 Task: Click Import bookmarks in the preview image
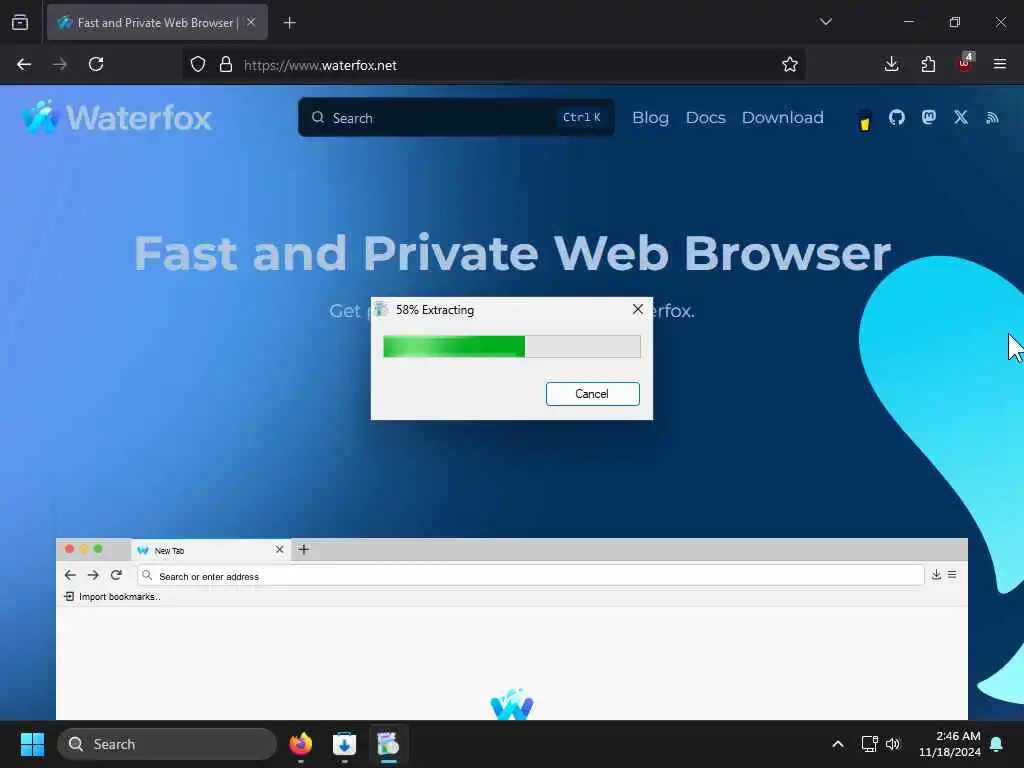(x=112, y=596)
